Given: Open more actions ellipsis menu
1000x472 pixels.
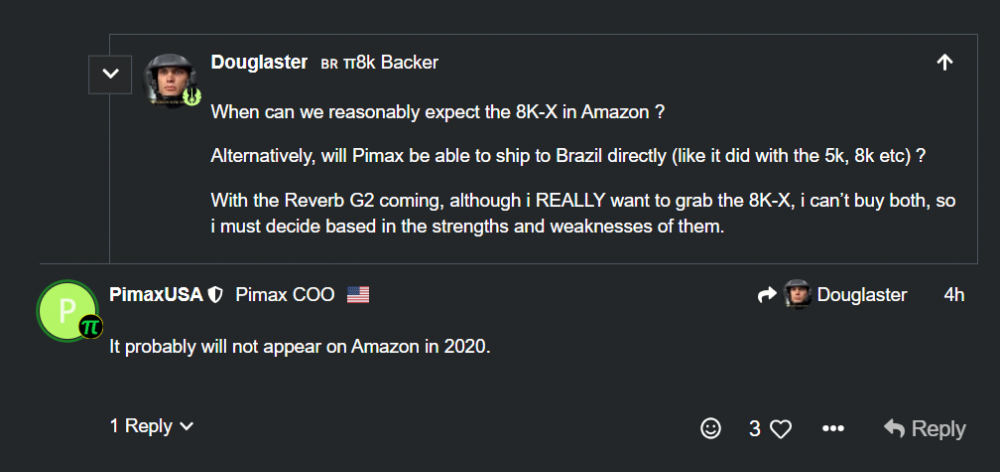Looking at the screenshot, I should pyautogui.click(x=833, y=428).
